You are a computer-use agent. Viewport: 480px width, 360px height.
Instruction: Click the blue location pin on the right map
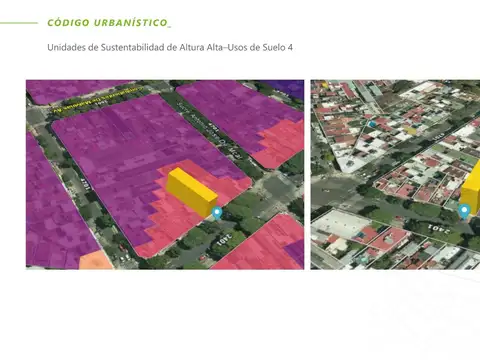click(464, 212)
